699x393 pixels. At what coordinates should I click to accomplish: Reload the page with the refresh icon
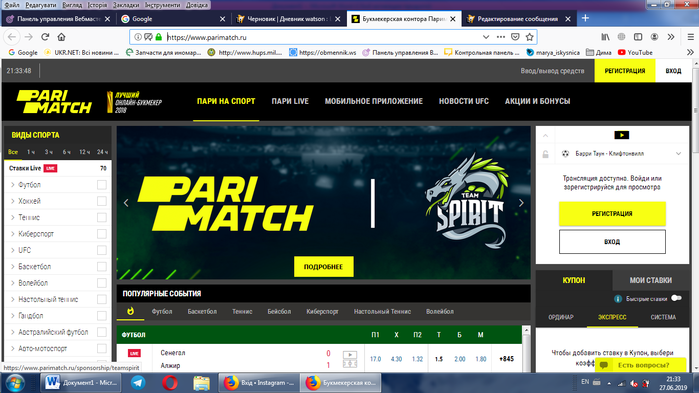tap(45, 37)
